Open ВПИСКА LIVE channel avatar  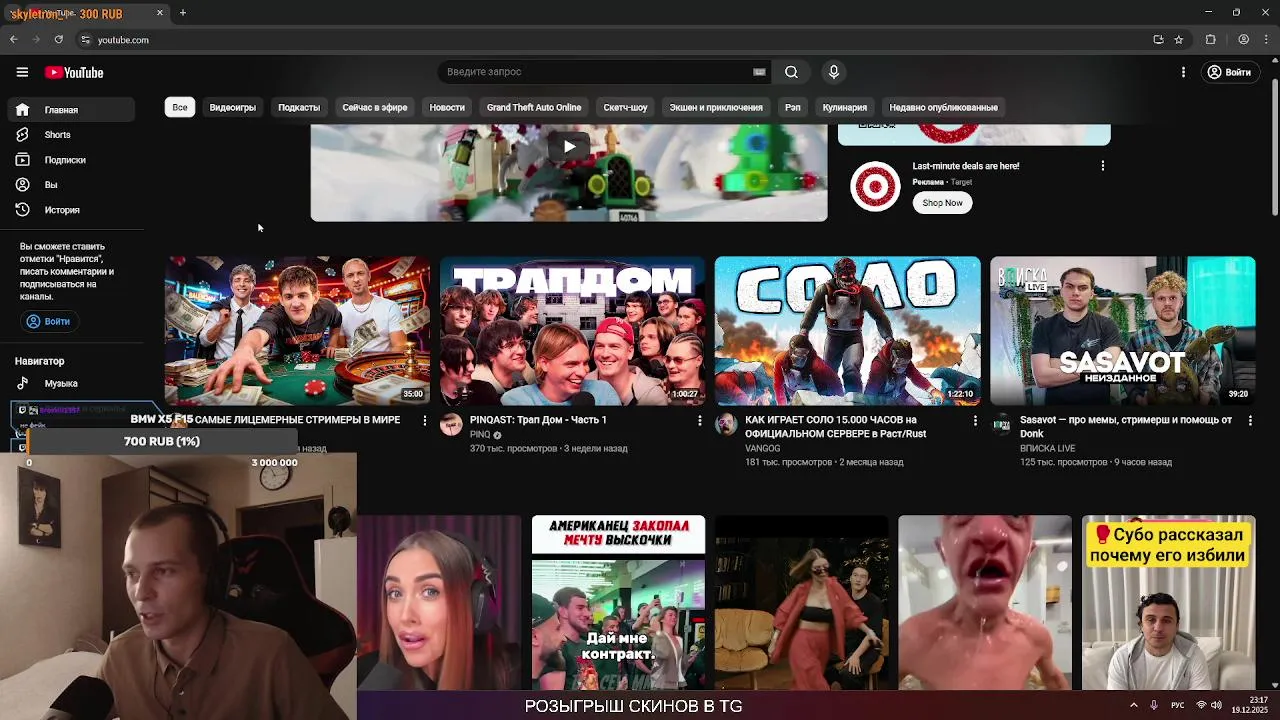pyautogui.click(x=1001, y=424)
